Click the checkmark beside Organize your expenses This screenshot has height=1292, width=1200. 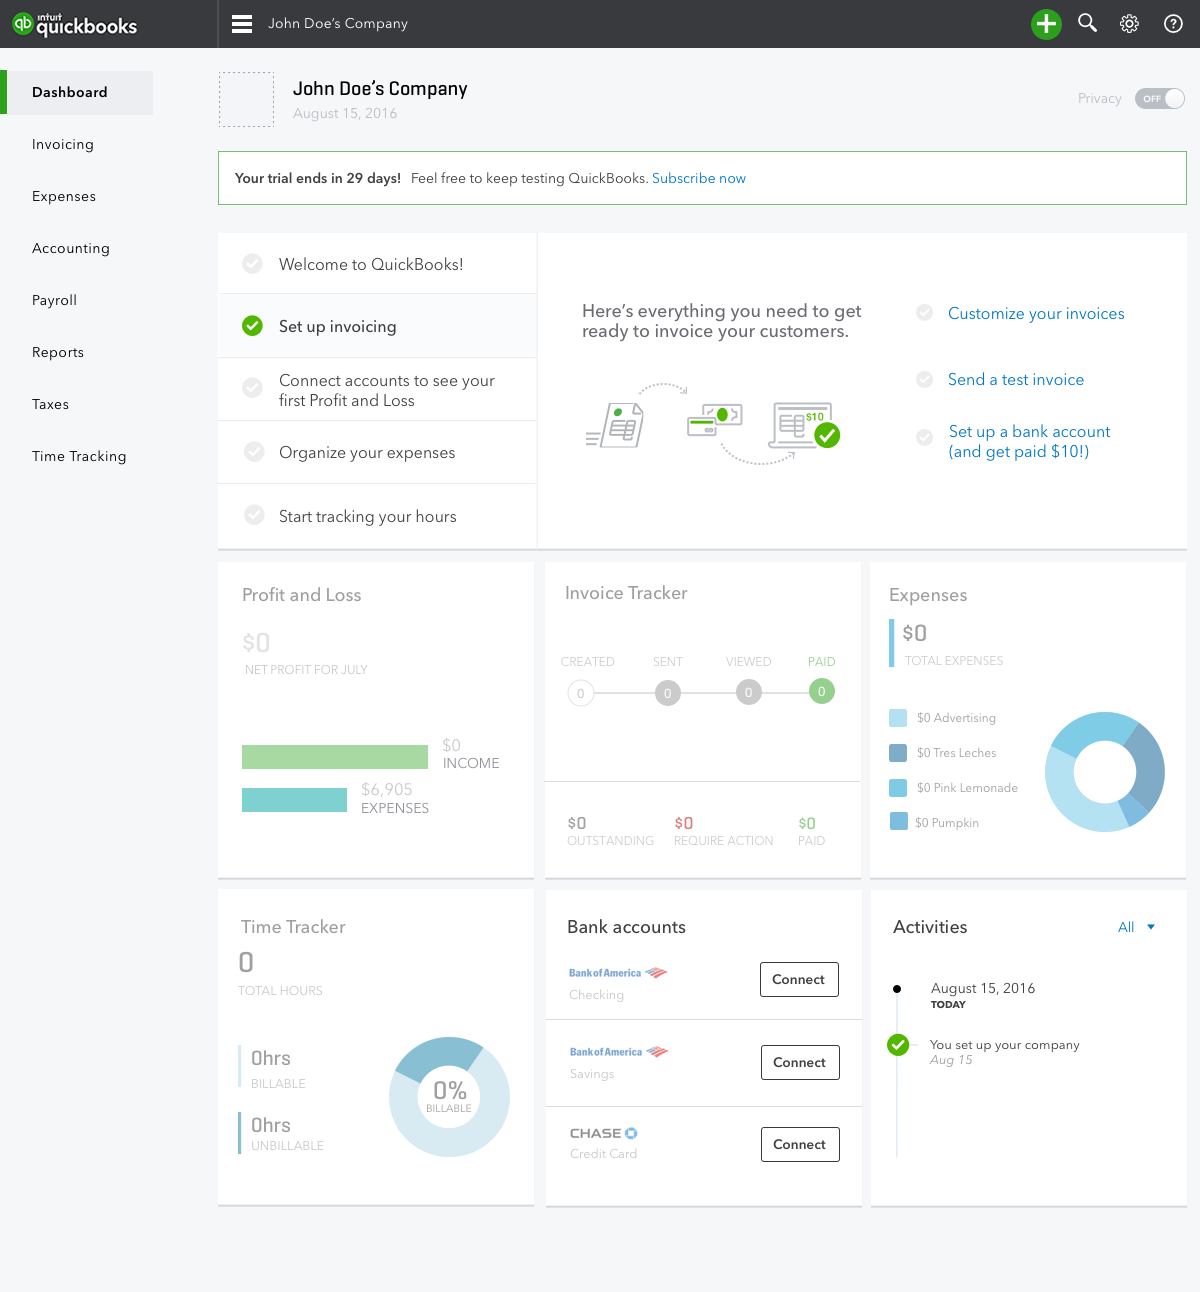[x=255, y=451]
